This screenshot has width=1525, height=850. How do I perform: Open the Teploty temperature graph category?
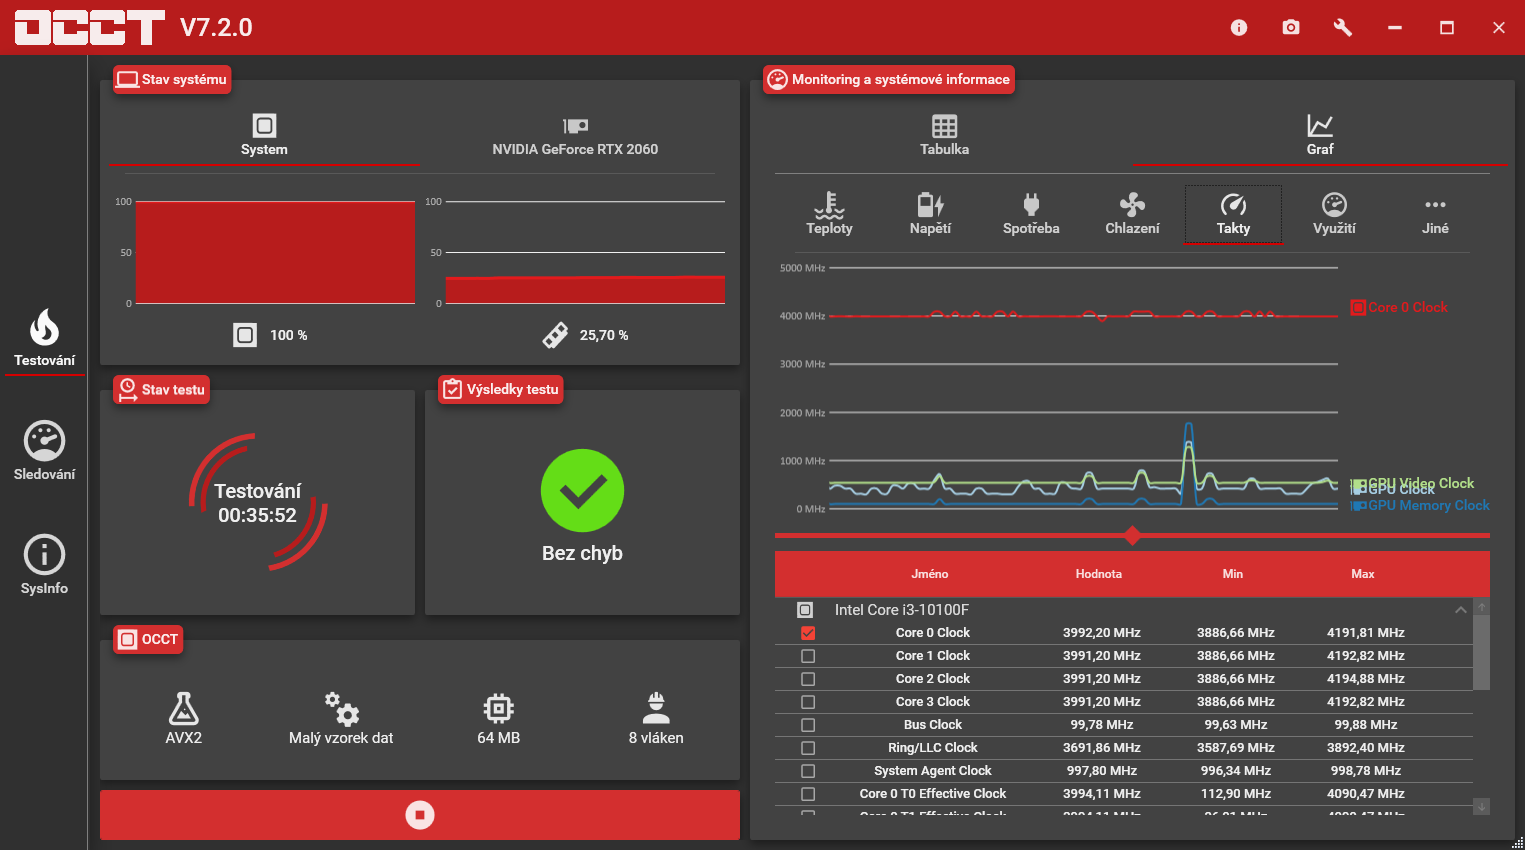point(829,213)
